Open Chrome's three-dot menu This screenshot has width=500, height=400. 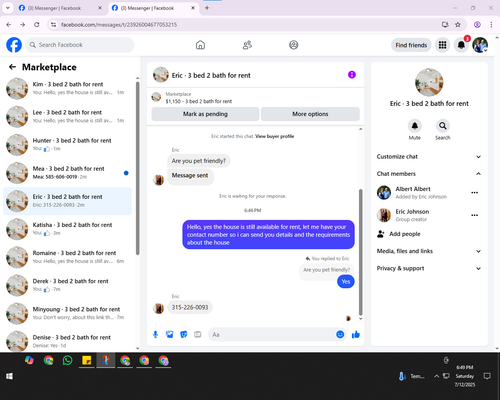(491, 25)
